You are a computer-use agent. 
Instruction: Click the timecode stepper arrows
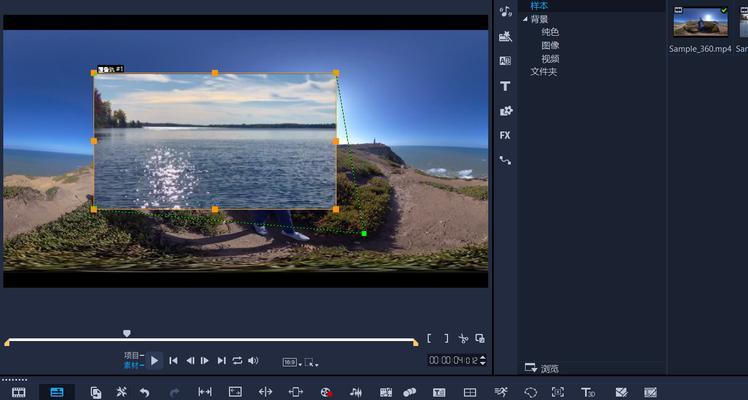[483, 360]
